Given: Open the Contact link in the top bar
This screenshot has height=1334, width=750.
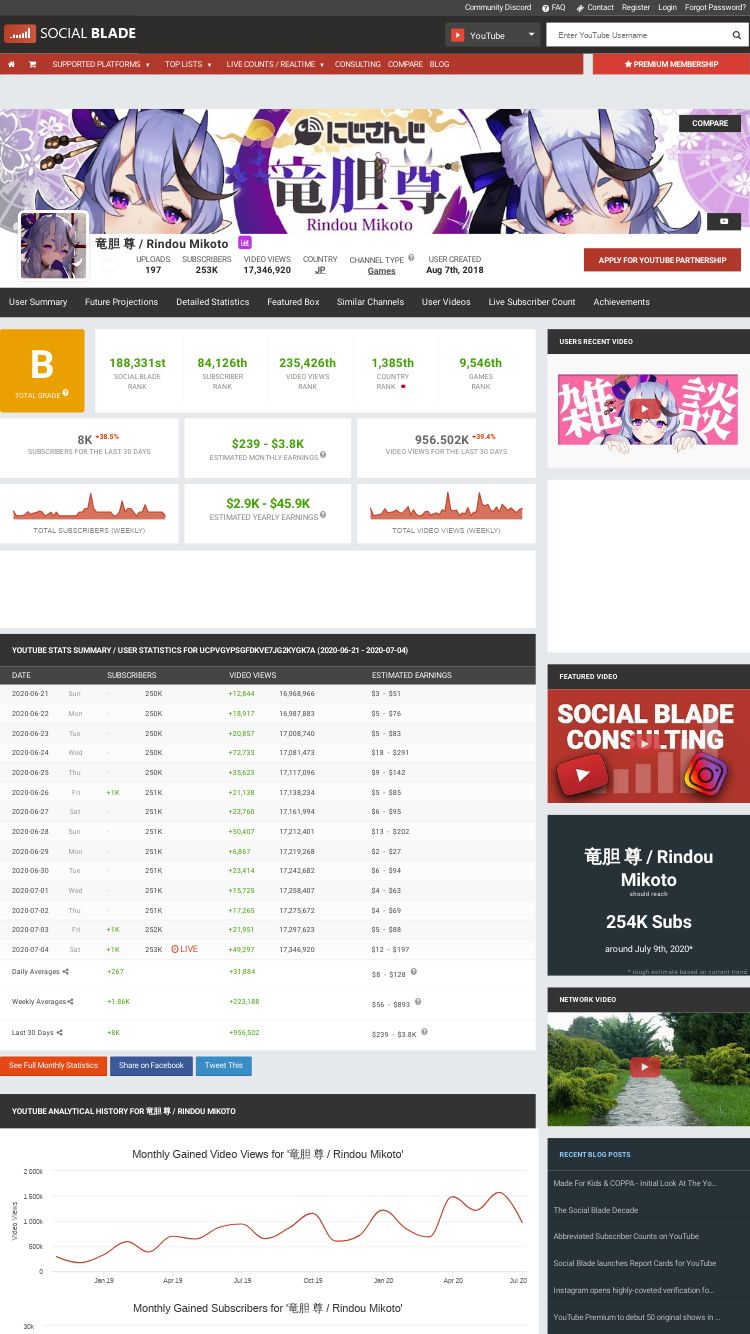Looking at the screenshot, I should 595,7.
